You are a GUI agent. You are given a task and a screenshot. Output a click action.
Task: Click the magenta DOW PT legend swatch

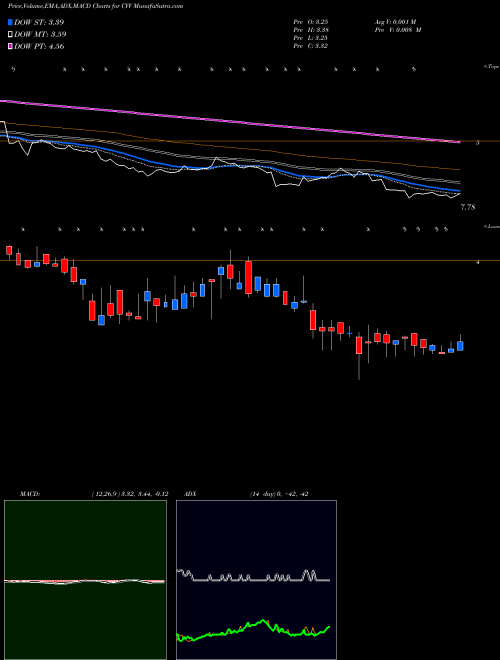11,46
